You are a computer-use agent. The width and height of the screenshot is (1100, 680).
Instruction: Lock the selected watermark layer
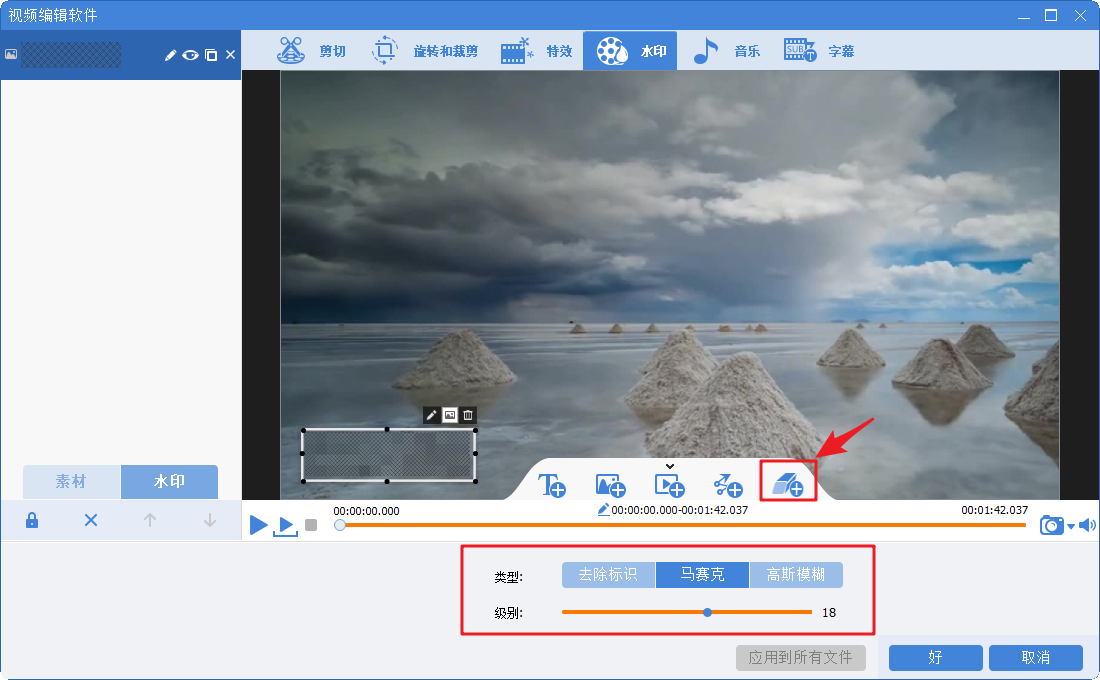point(32,520)
